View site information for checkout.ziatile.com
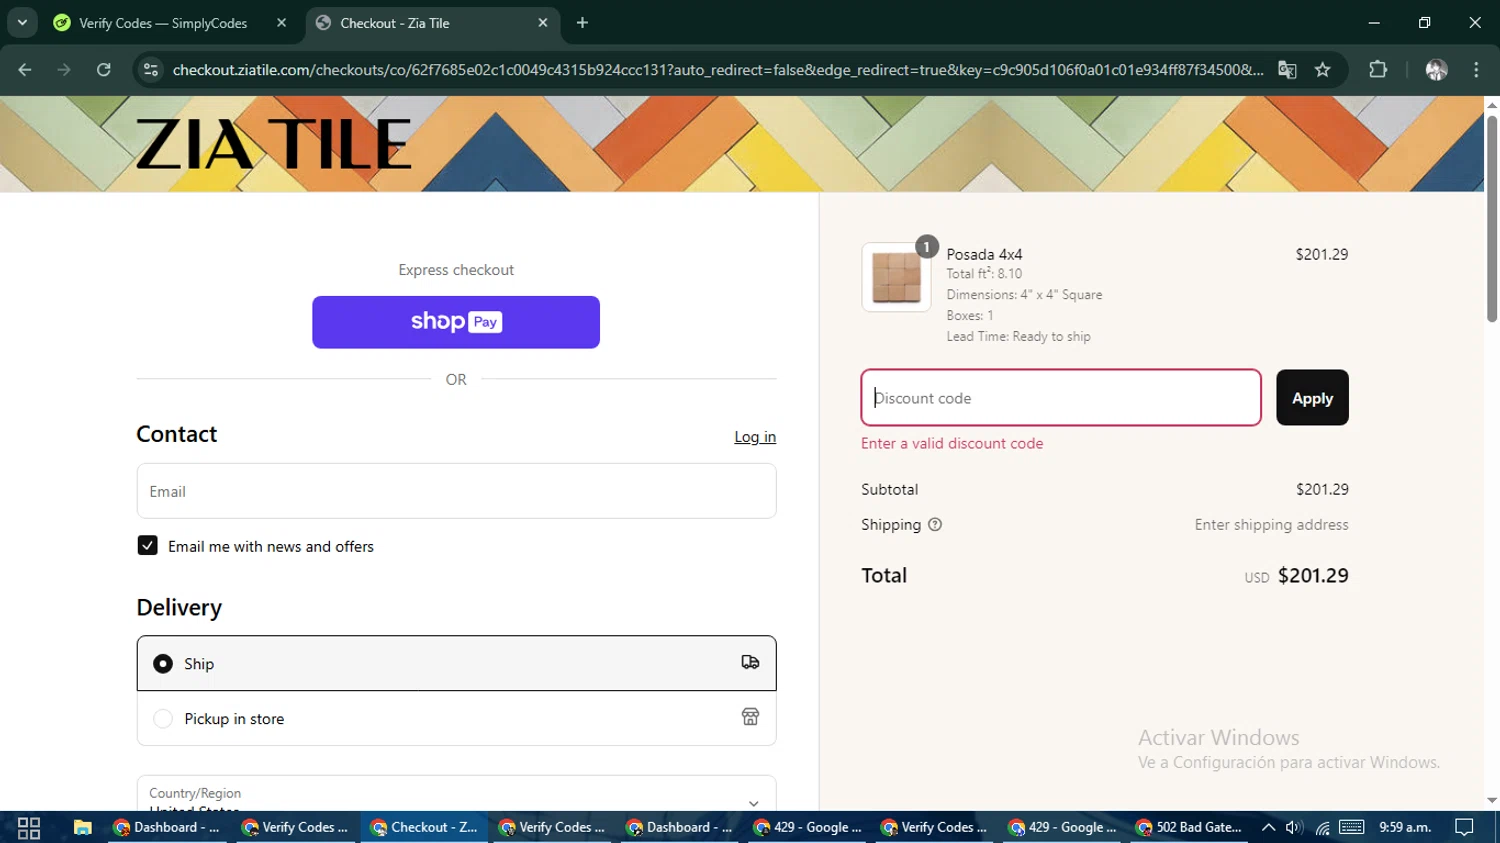This screenshot has height=843, width=1500. coord(151,70)
